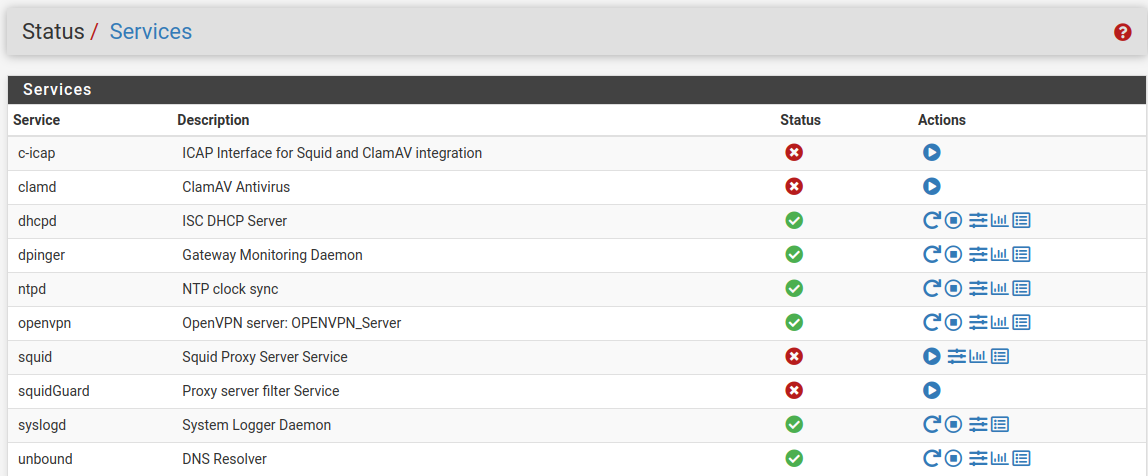Restart the syslogd logger daemon
Viewport: 1148px width, 476px height.
tap(931, 425)
